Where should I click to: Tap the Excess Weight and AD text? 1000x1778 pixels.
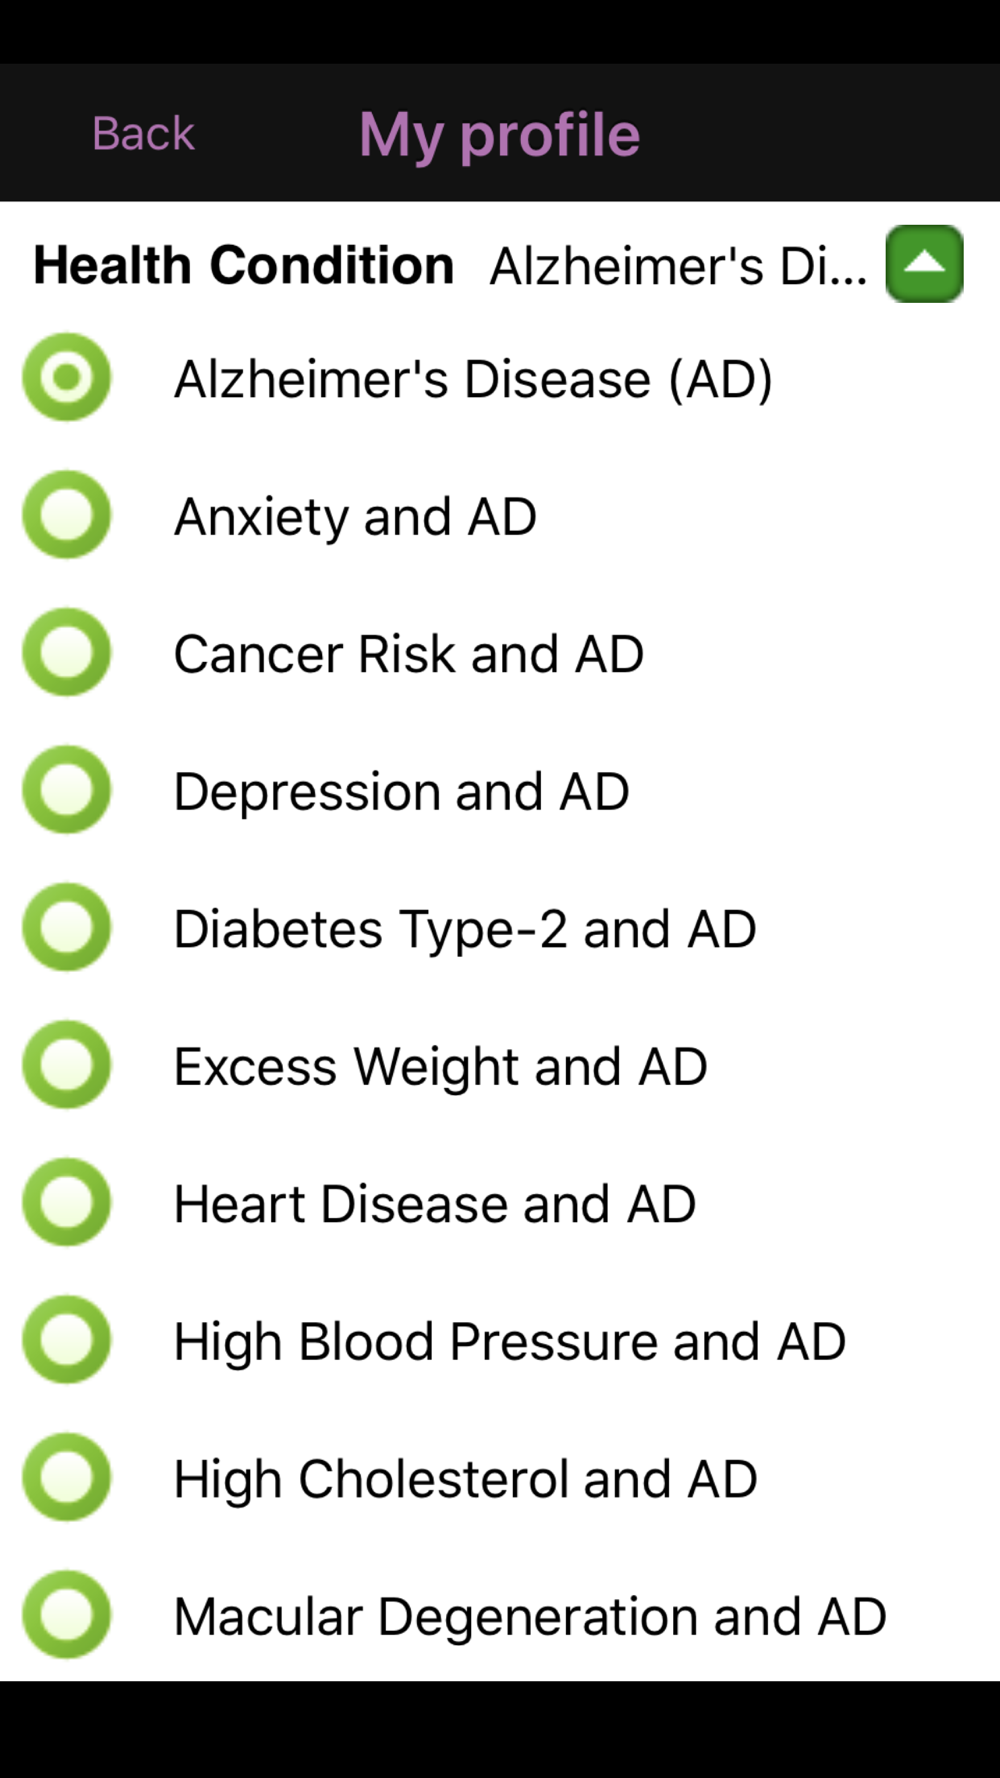pos(440,1067)
